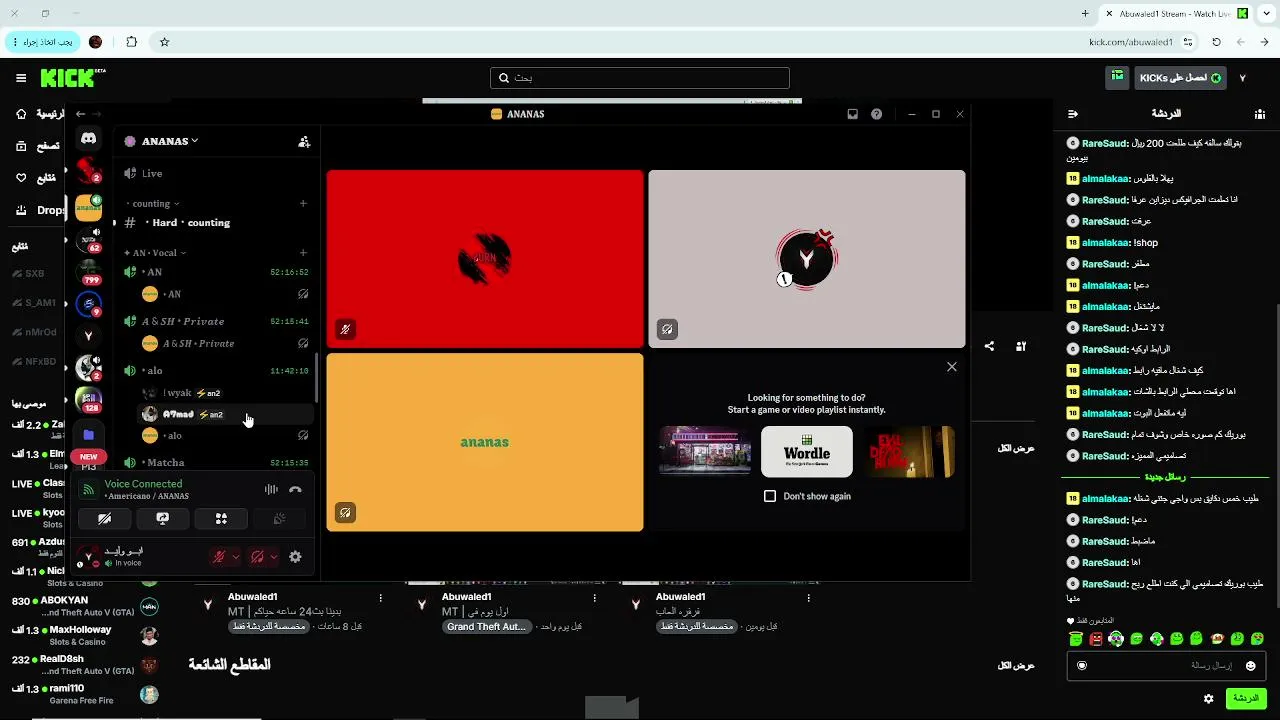The height and width of the screenshot is (720, 1280).
Task: Open the Kick sidebar hamburger menu
Action: (21, 78)
